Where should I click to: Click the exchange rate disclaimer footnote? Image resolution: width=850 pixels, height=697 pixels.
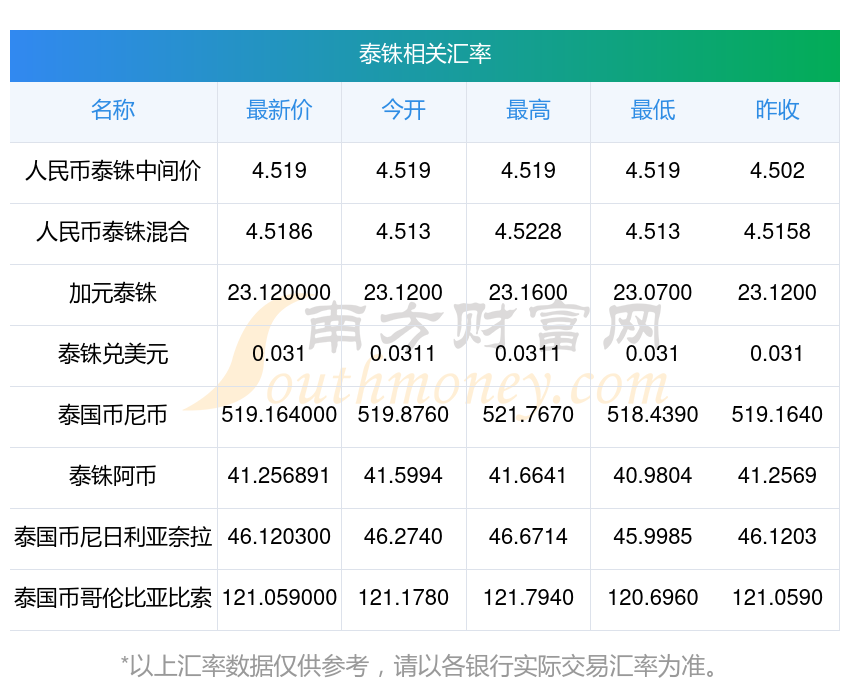click(425, 666)
